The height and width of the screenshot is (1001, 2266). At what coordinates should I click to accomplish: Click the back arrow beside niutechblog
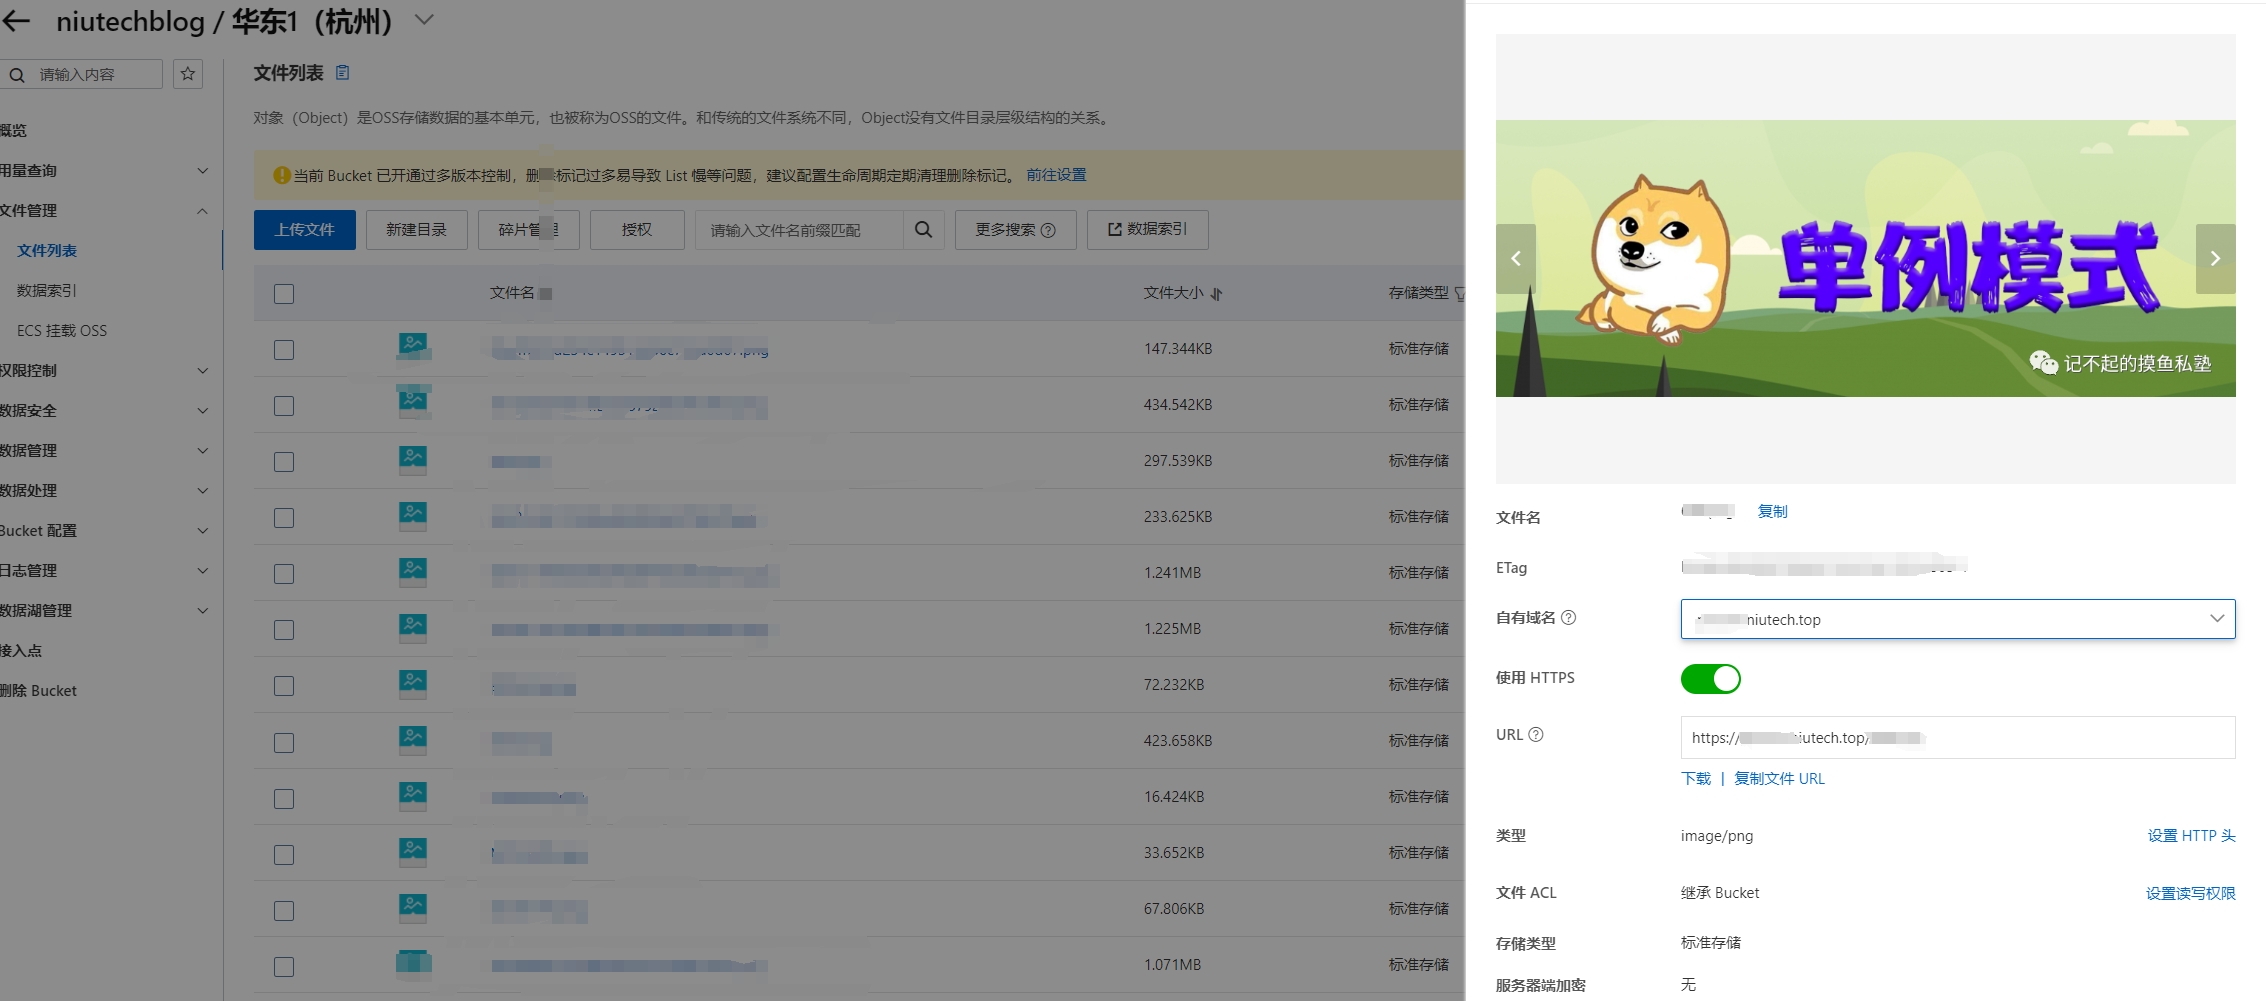point(17,21)
